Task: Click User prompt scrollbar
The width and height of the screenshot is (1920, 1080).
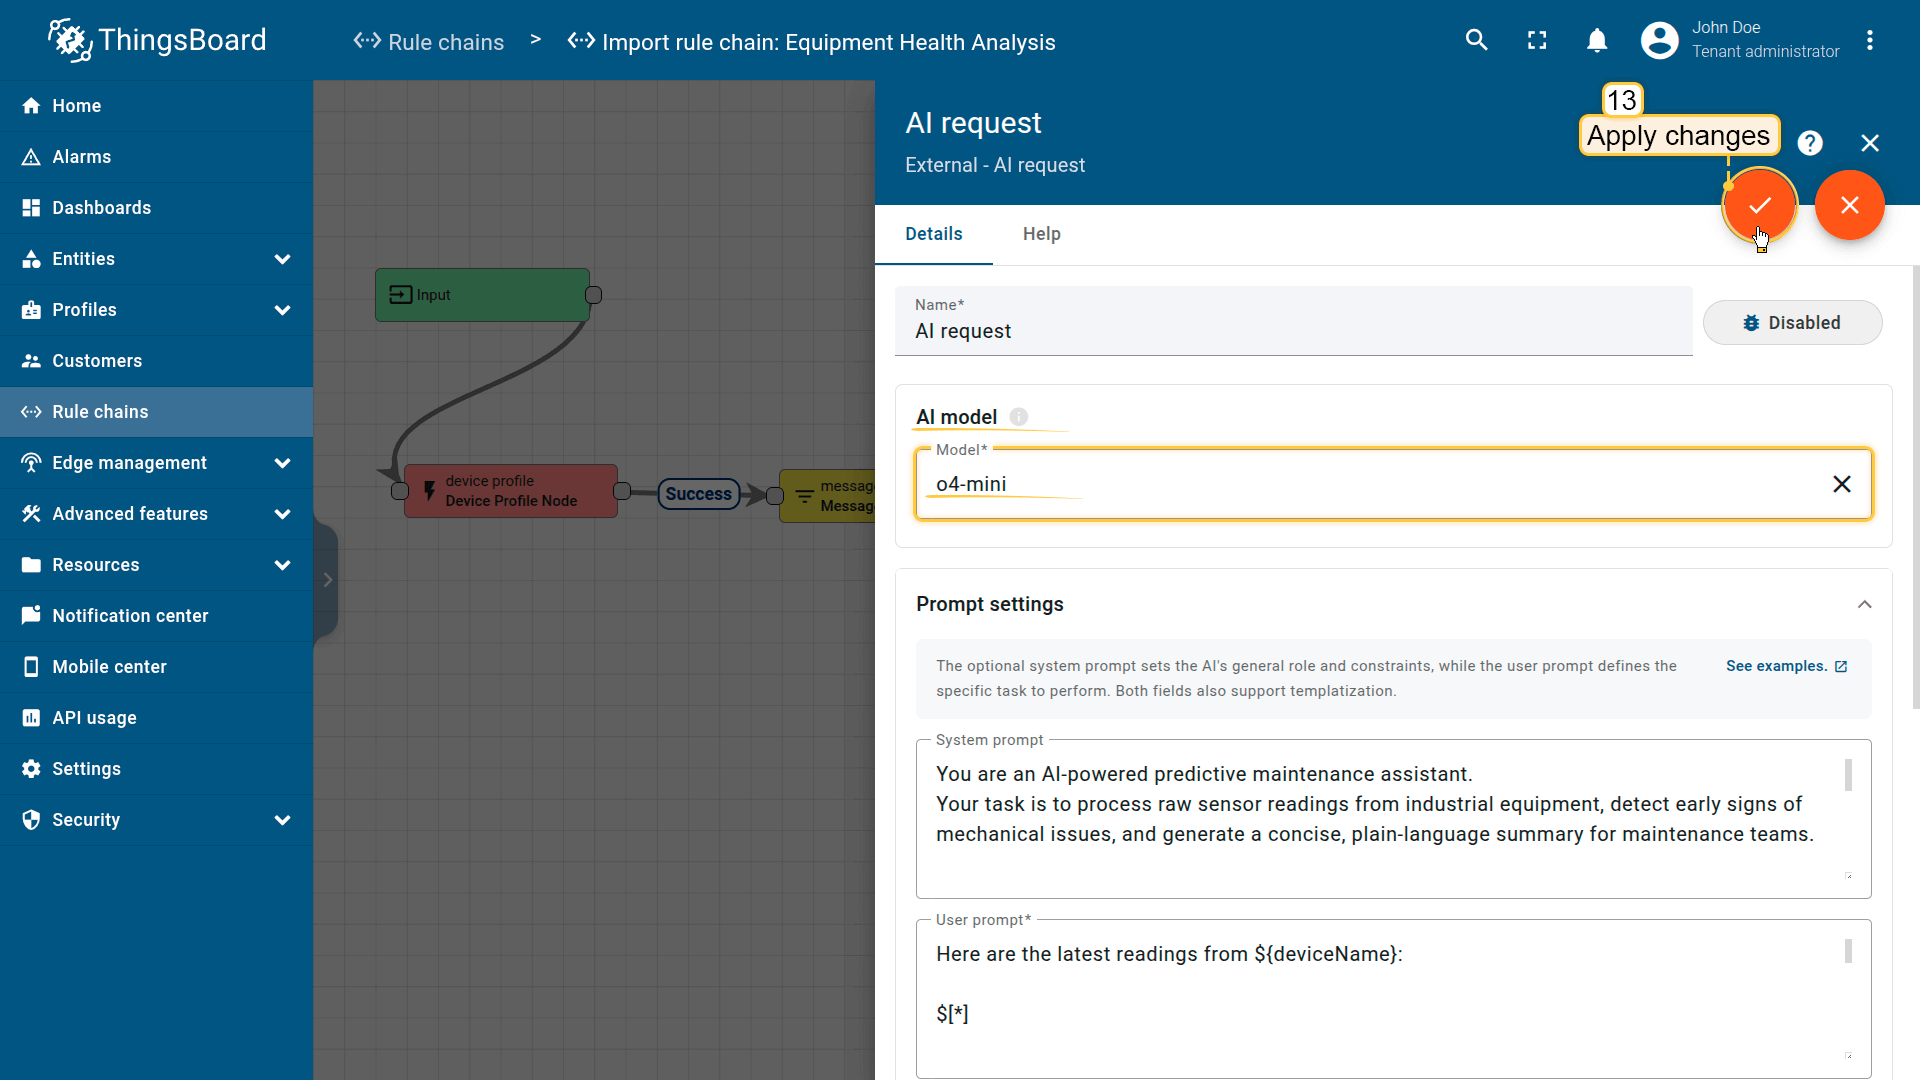Action: pyautogui.click(x=1848, y=951)
